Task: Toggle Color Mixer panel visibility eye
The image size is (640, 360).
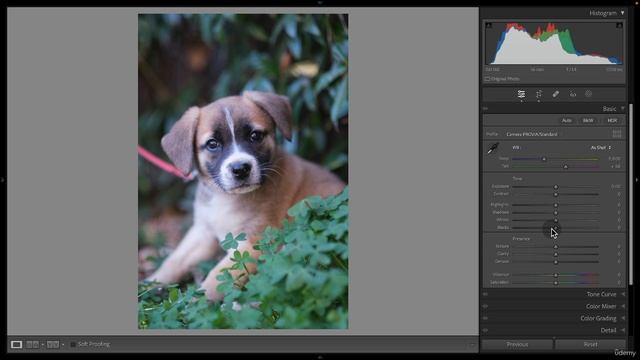Action: [485, 306]
